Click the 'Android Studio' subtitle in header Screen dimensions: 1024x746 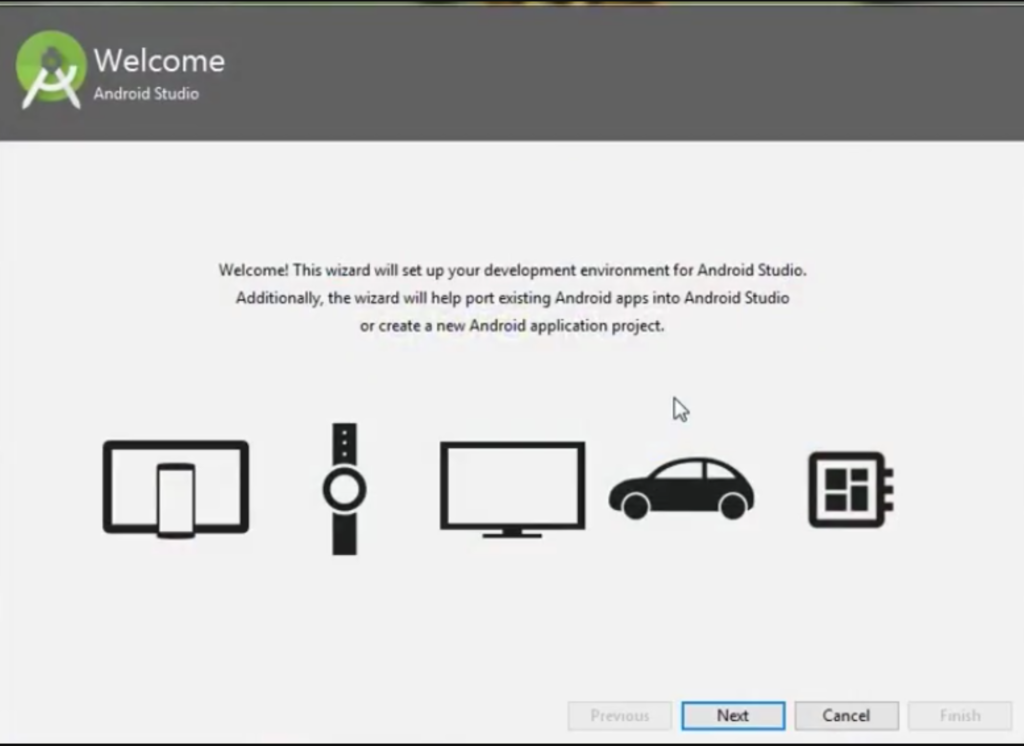pyautogui.click(x=146, y=93)
